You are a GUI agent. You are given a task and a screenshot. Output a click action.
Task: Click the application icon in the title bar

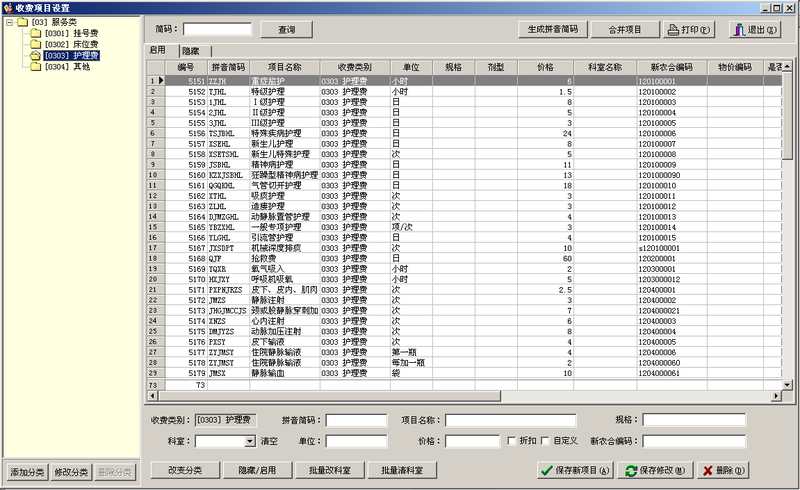pos(8,8)
